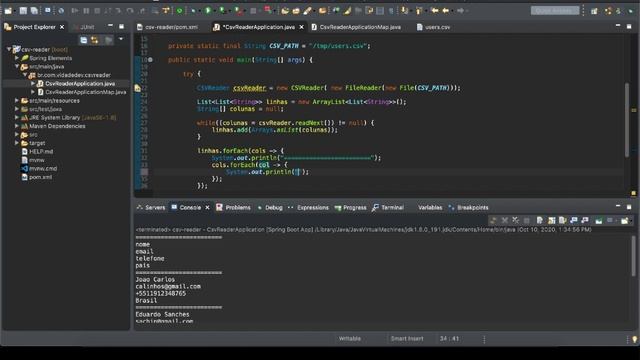This screenshot has height=360, width=640.
Task: Click the Open Console icon
Action: [624, 220]
